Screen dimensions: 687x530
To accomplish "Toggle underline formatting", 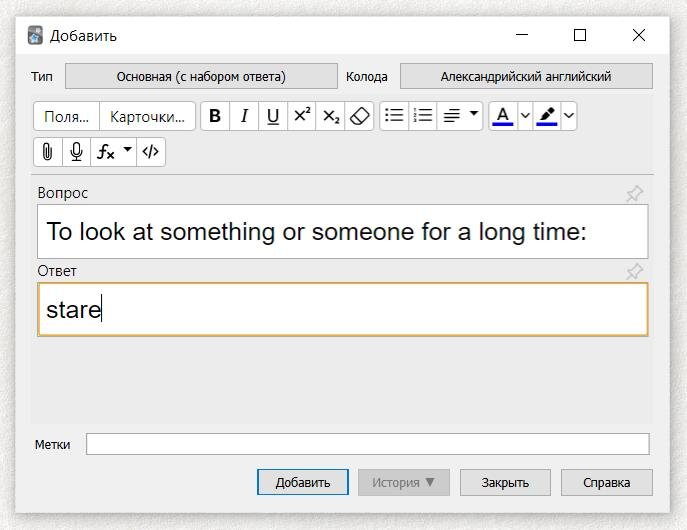I will pos(273,116).
